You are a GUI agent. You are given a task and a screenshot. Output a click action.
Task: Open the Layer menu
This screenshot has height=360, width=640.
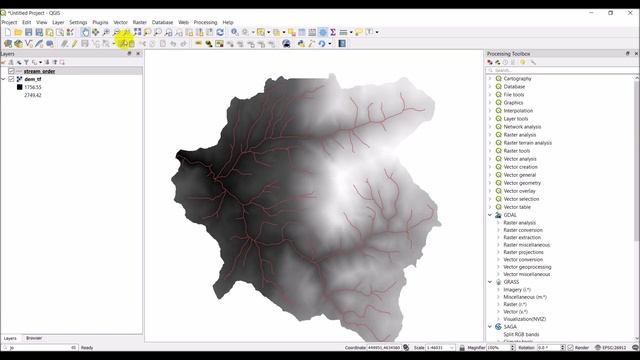58,22
